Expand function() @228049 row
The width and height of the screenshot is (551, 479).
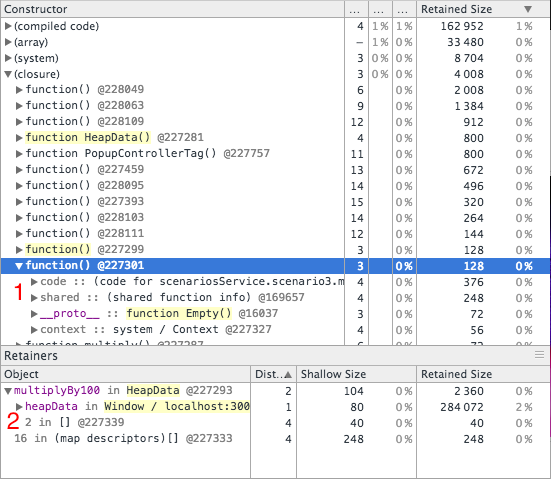point(19,90)
